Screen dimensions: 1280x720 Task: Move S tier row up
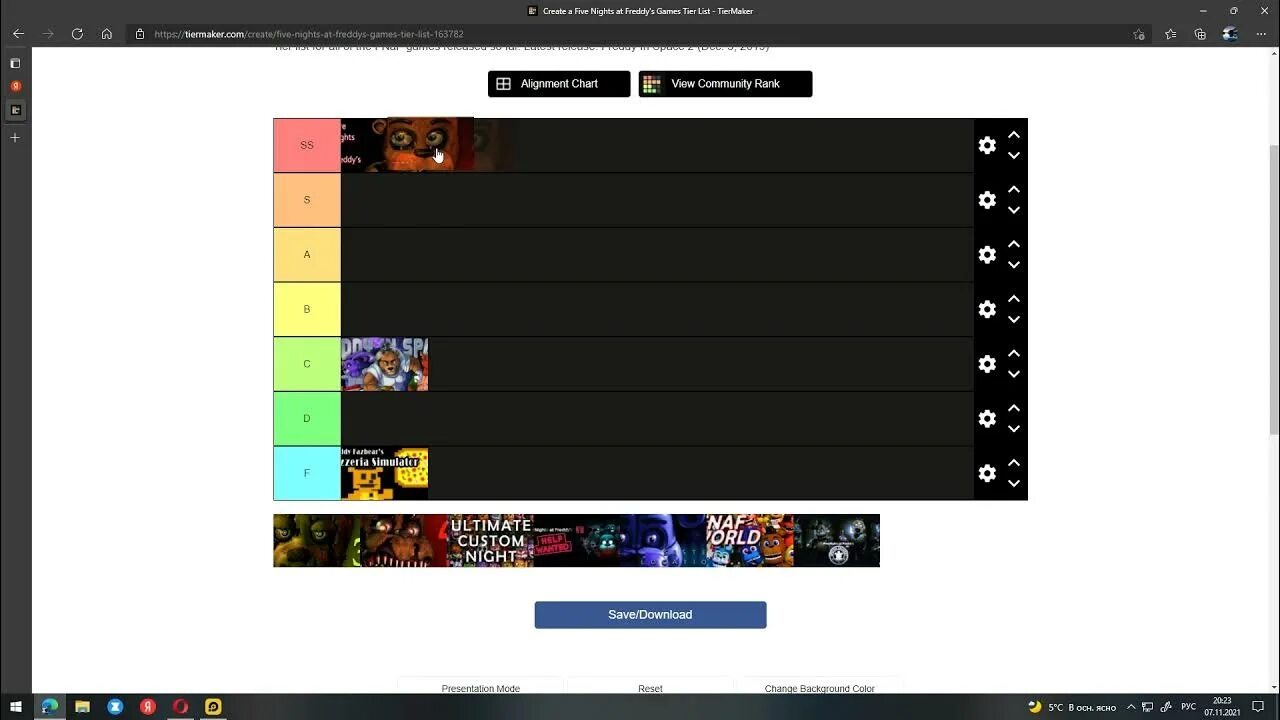click(1014, 189)
